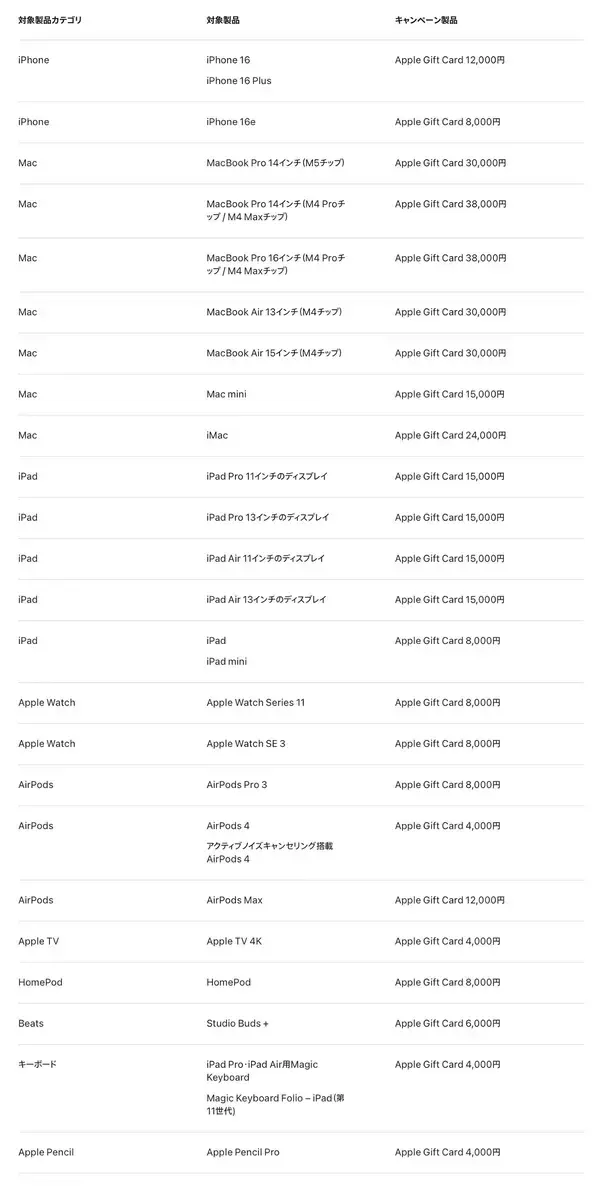This screenshot has height=1191, width=600.
Task: Click the iPad mini product name
Action: [x=226, y=662]
